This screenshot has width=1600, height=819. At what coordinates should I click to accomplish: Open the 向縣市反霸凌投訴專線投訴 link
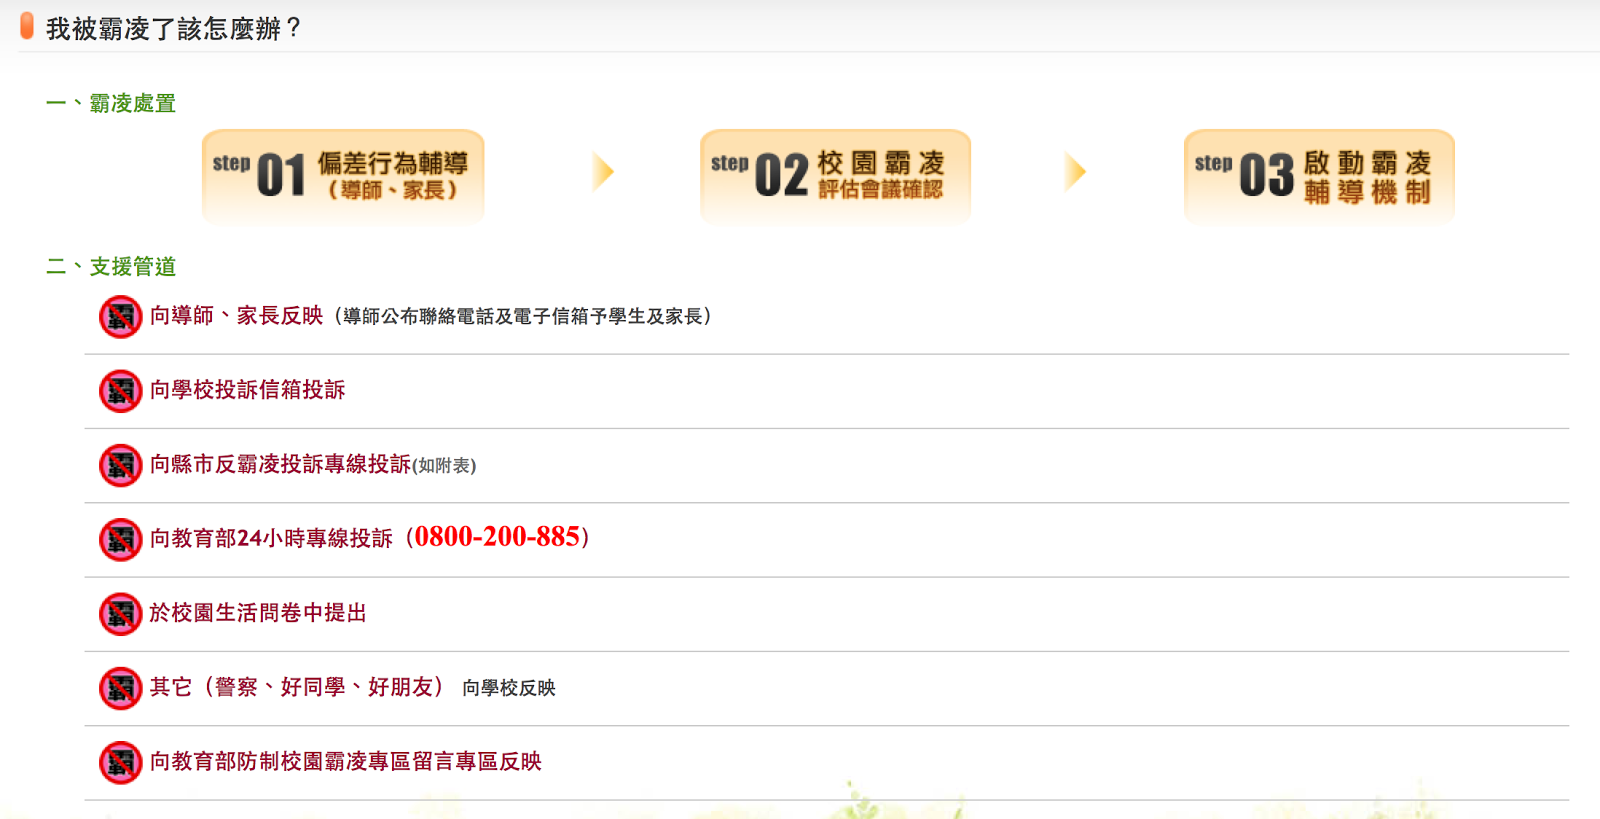pyautogui.click(x=280, y=464)
